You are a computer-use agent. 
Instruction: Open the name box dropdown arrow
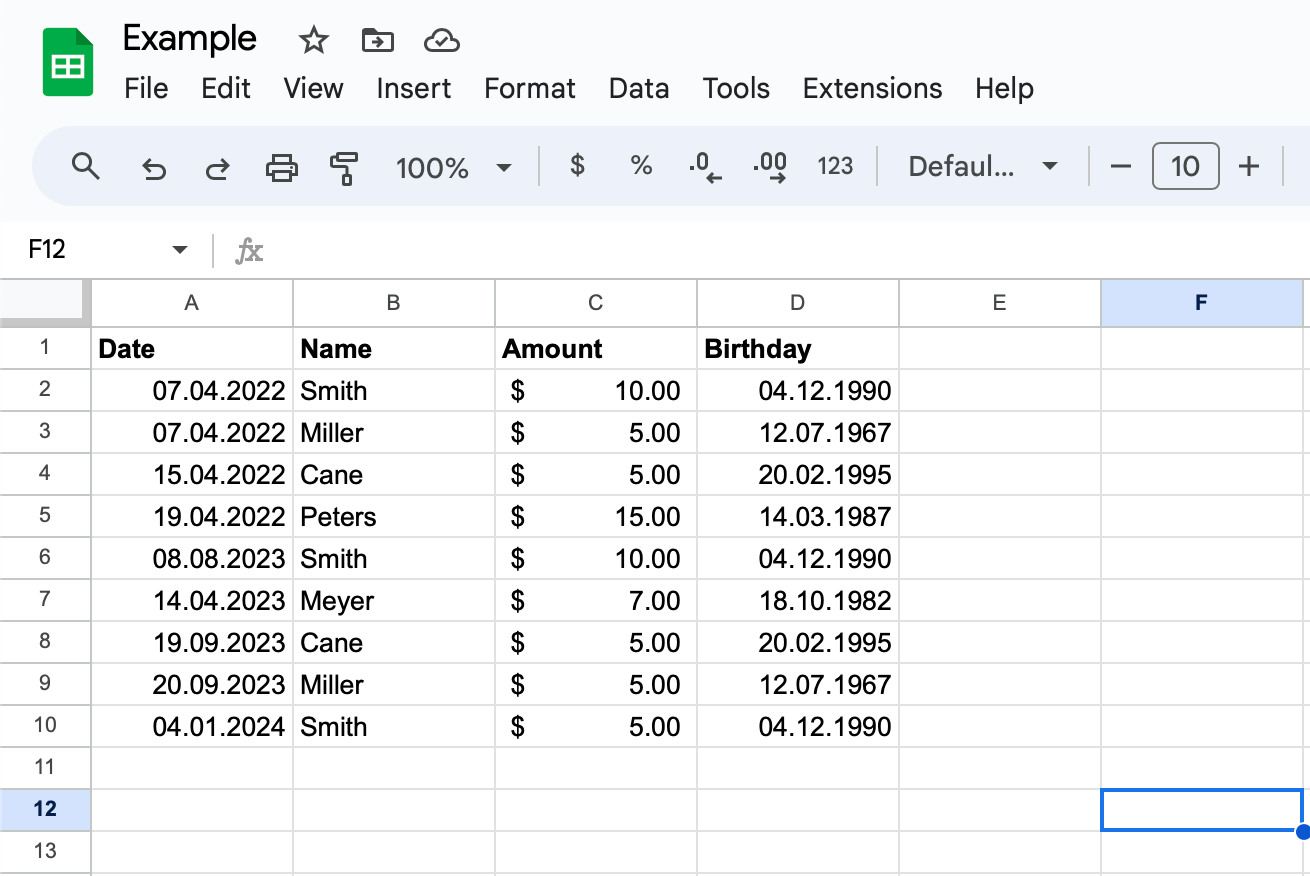tap(180, 250)
